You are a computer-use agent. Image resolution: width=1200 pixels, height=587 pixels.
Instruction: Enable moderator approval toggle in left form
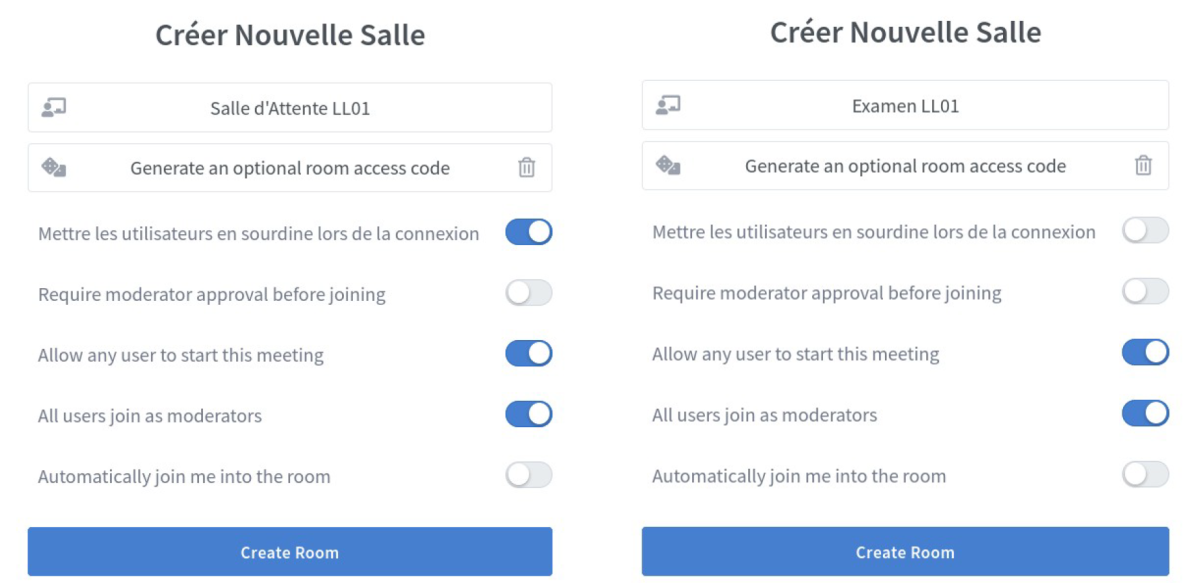click(529, 294)
